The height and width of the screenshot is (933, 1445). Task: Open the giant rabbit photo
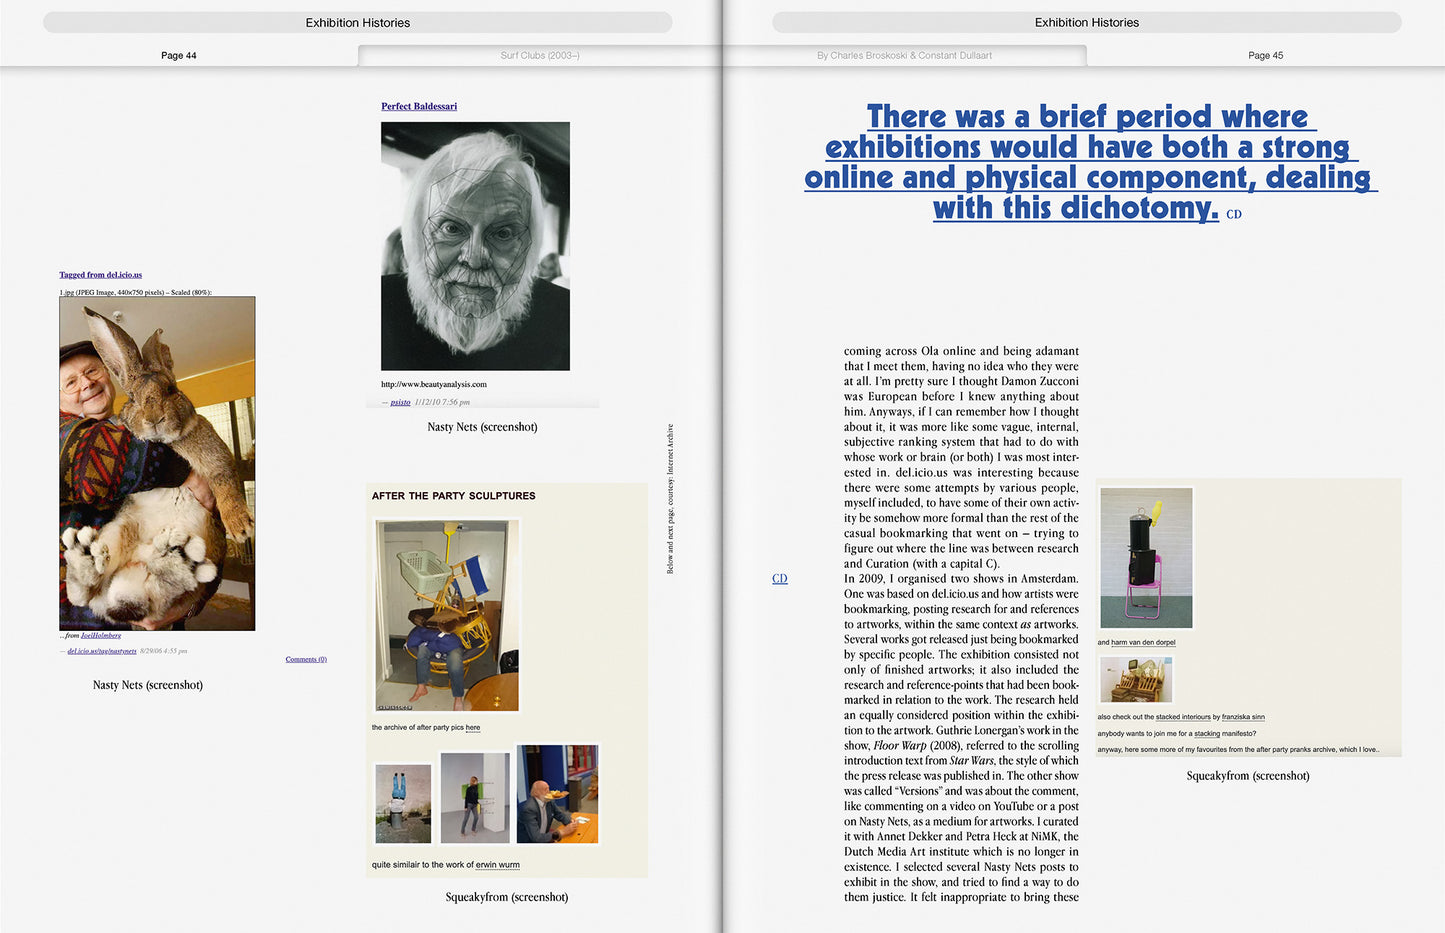(157, 463)
